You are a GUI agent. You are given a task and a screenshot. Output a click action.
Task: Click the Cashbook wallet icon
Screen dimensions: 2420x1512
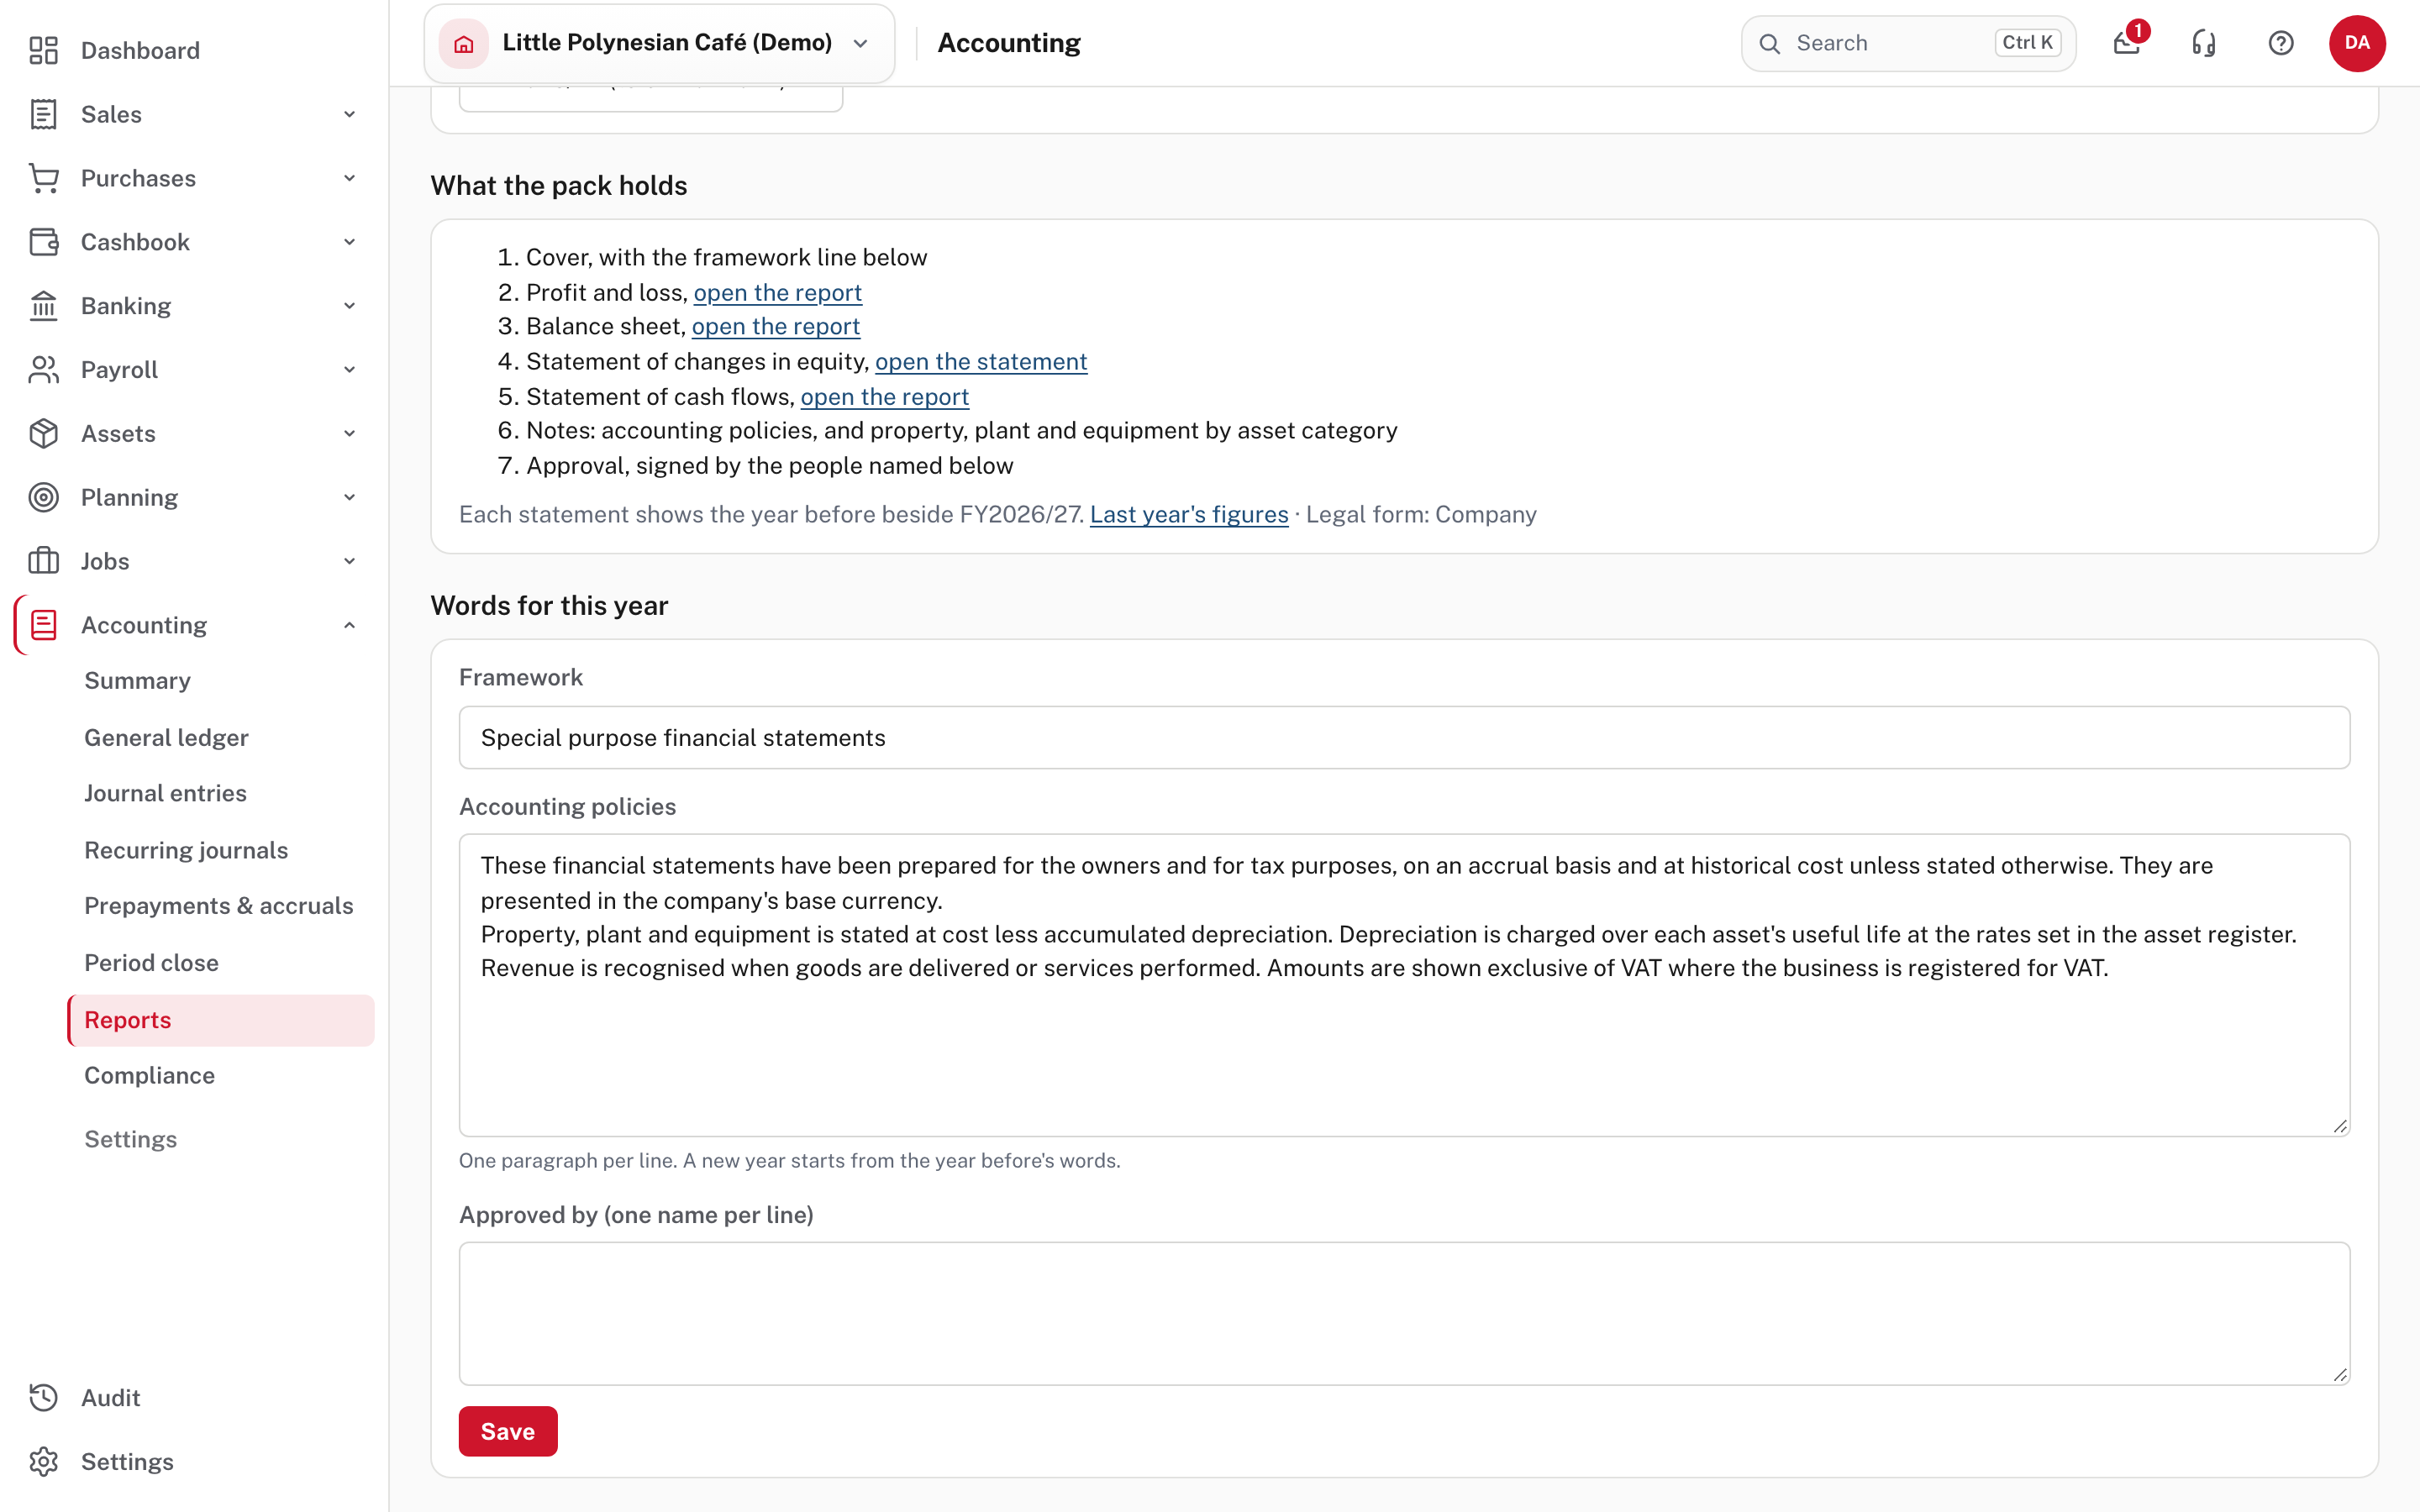coord(43,242)
